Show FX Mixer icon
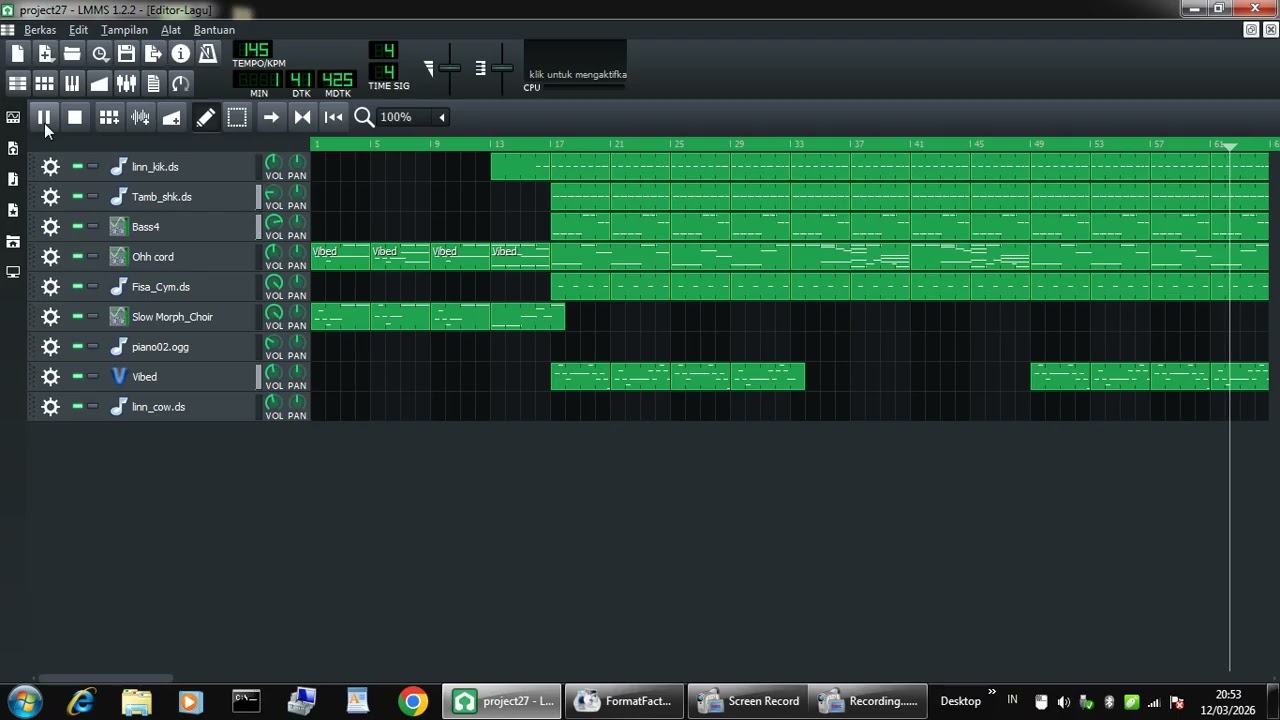The width and height of the screenshot is (1280, 720). (126, 84)
